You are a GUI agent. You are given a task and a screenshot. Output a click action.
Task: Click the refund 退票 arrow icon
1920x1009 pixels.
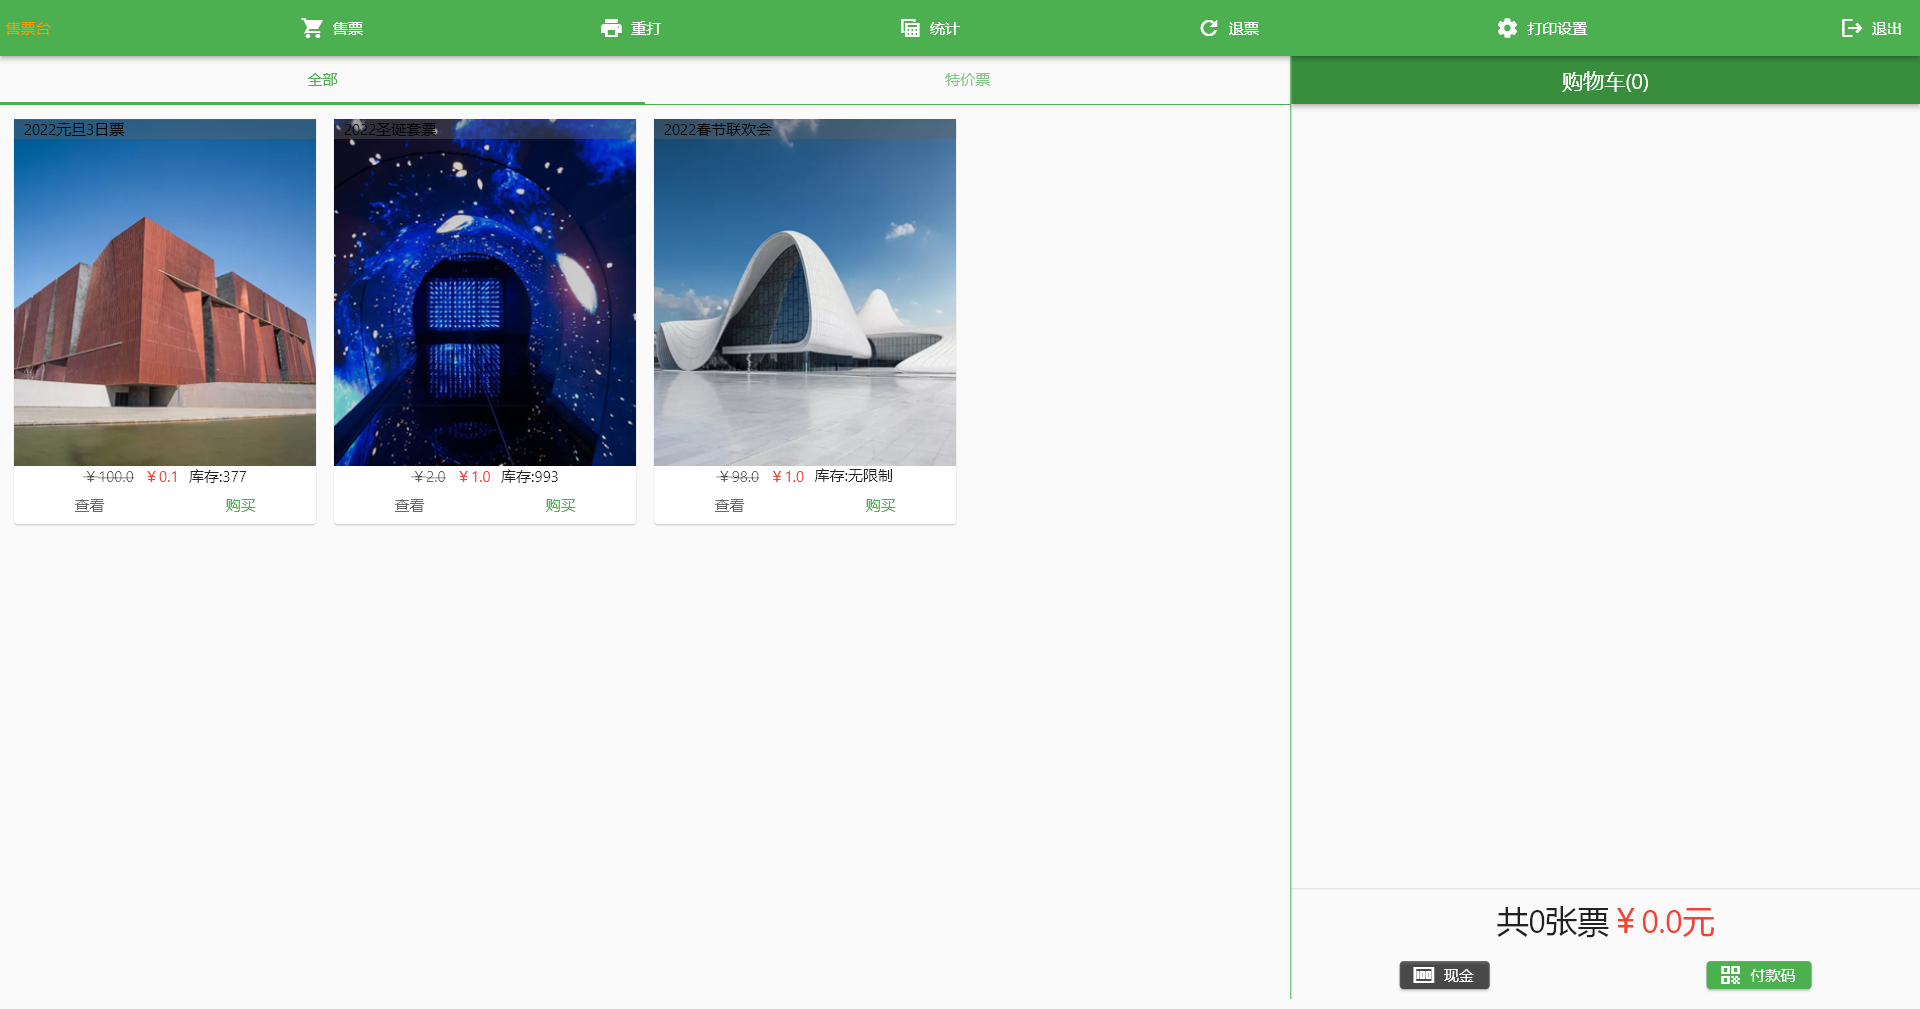[1208, 28]
